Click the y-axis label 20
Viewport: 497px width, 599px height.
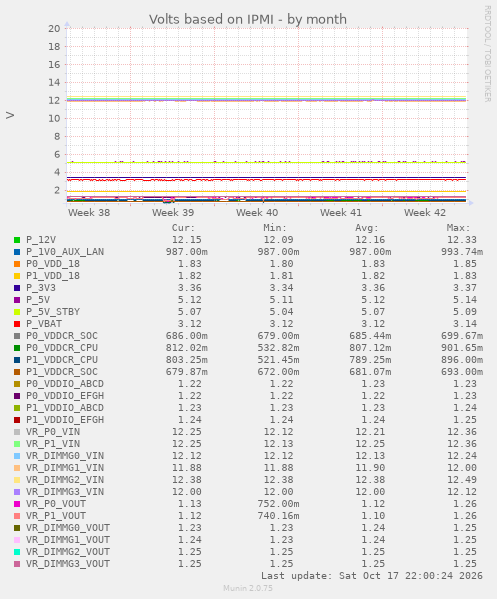coord(54,29)
